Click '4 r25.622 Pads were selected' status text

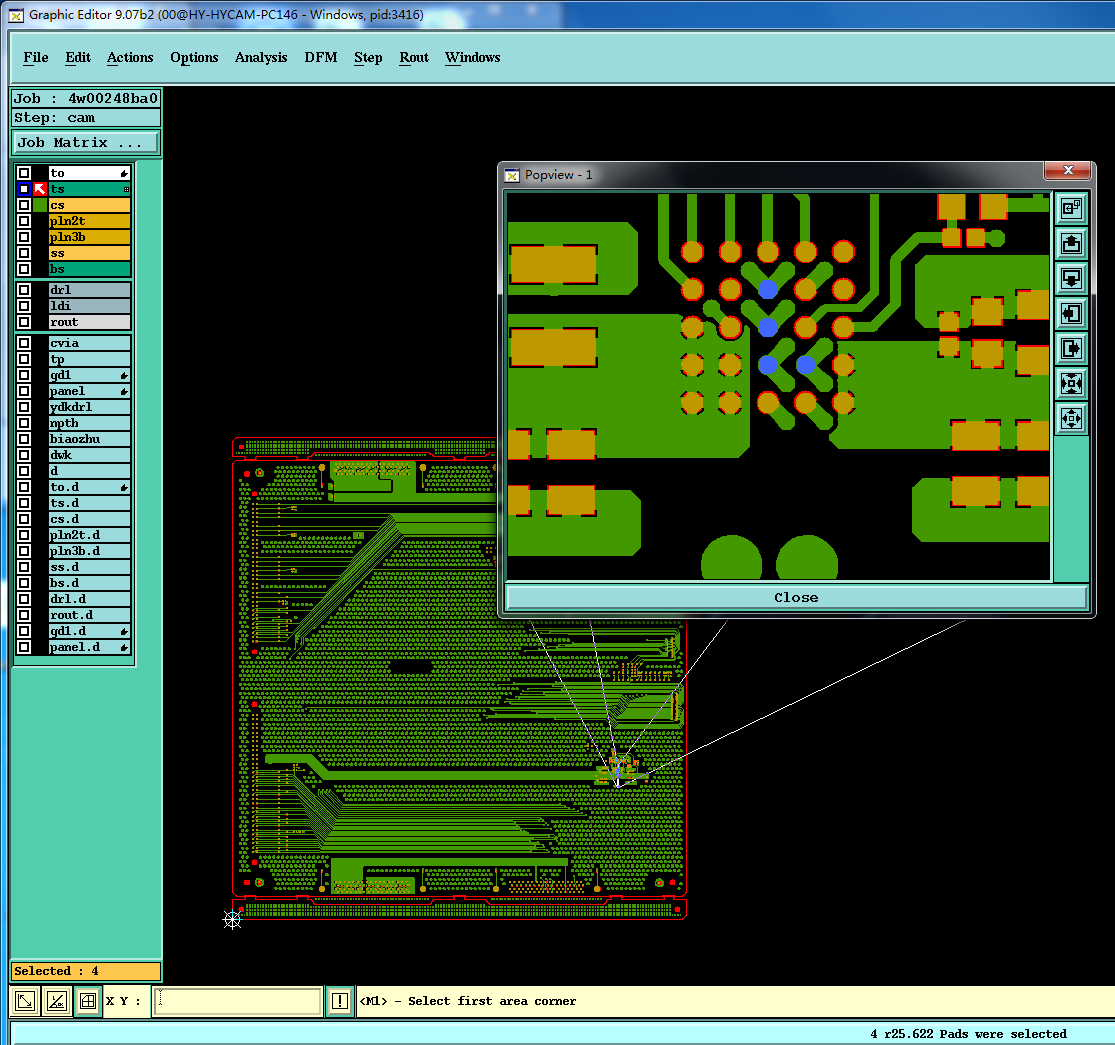click(x=969, y=1034)
